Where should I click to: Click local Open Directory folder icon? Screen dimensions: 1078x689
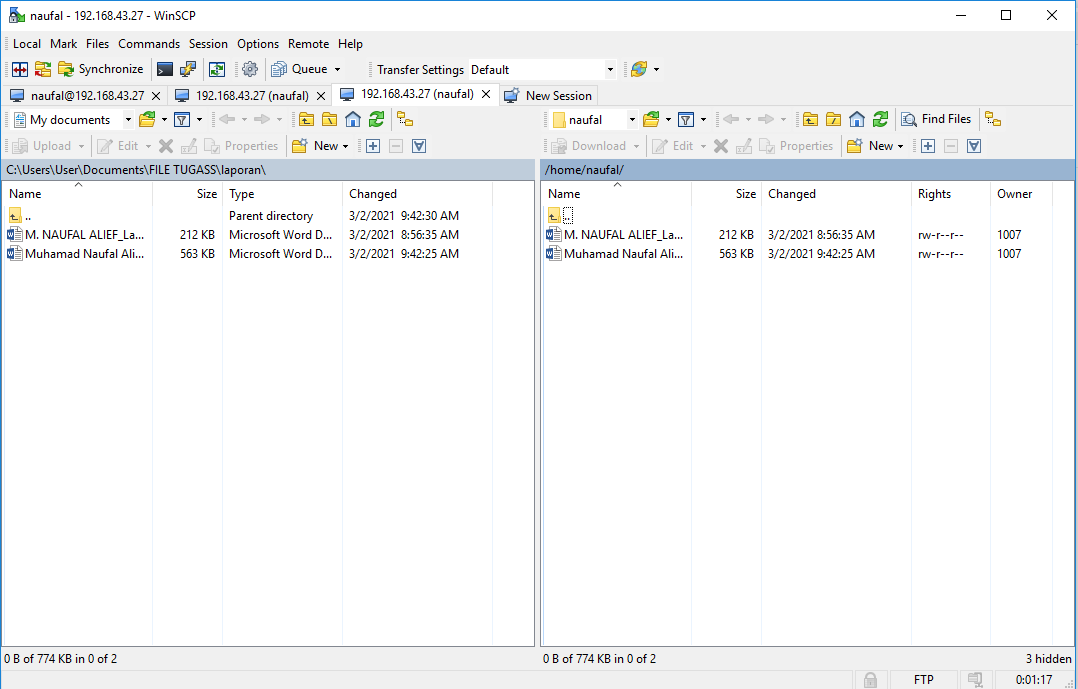point(147,120)
